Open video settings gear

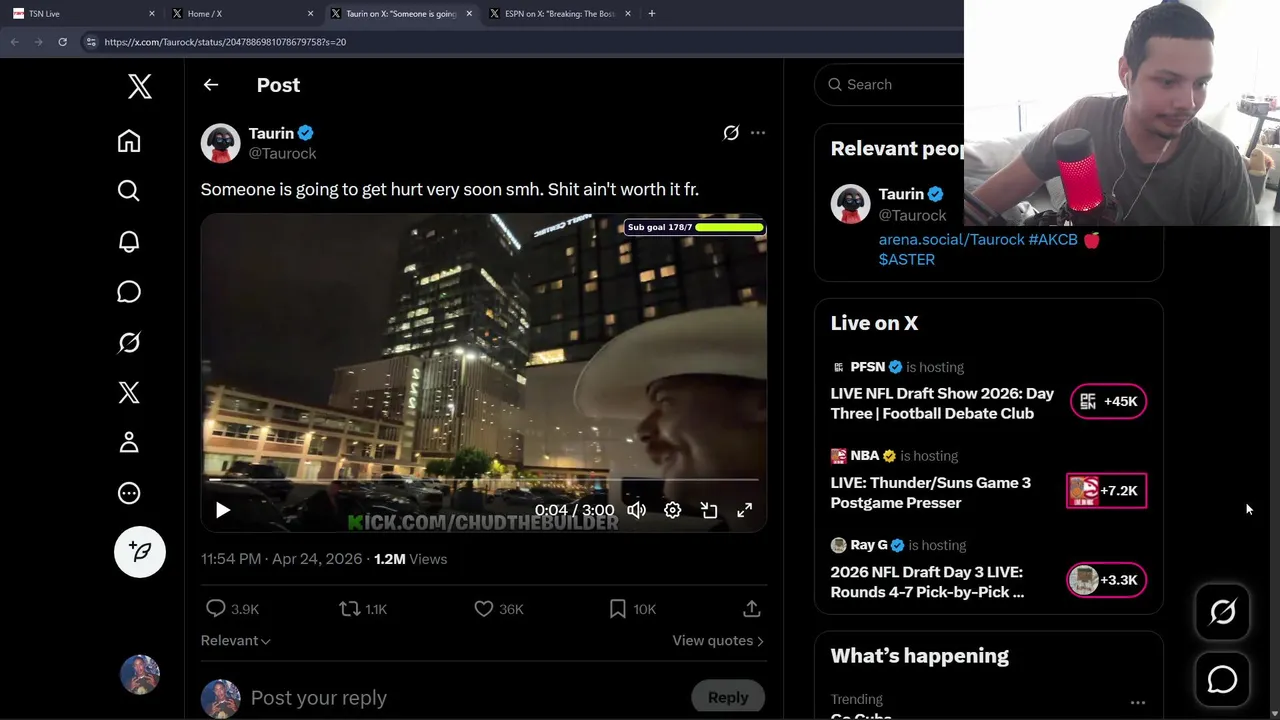coord(673,510)
